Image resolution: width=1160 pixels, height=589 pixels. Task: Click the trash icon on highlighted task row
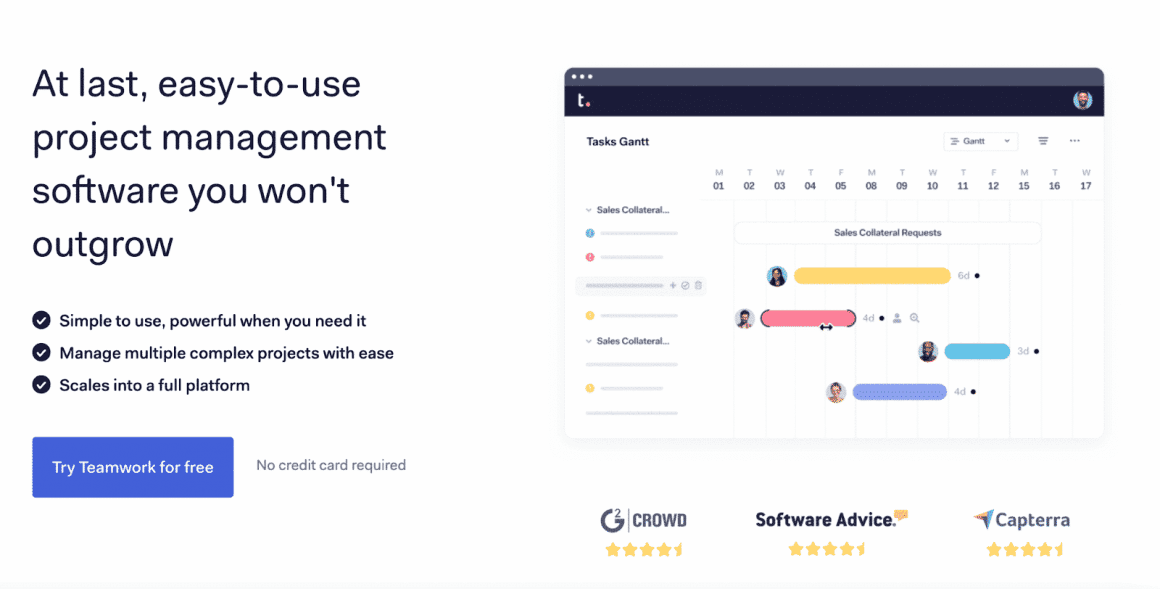[x=698, y=285]
